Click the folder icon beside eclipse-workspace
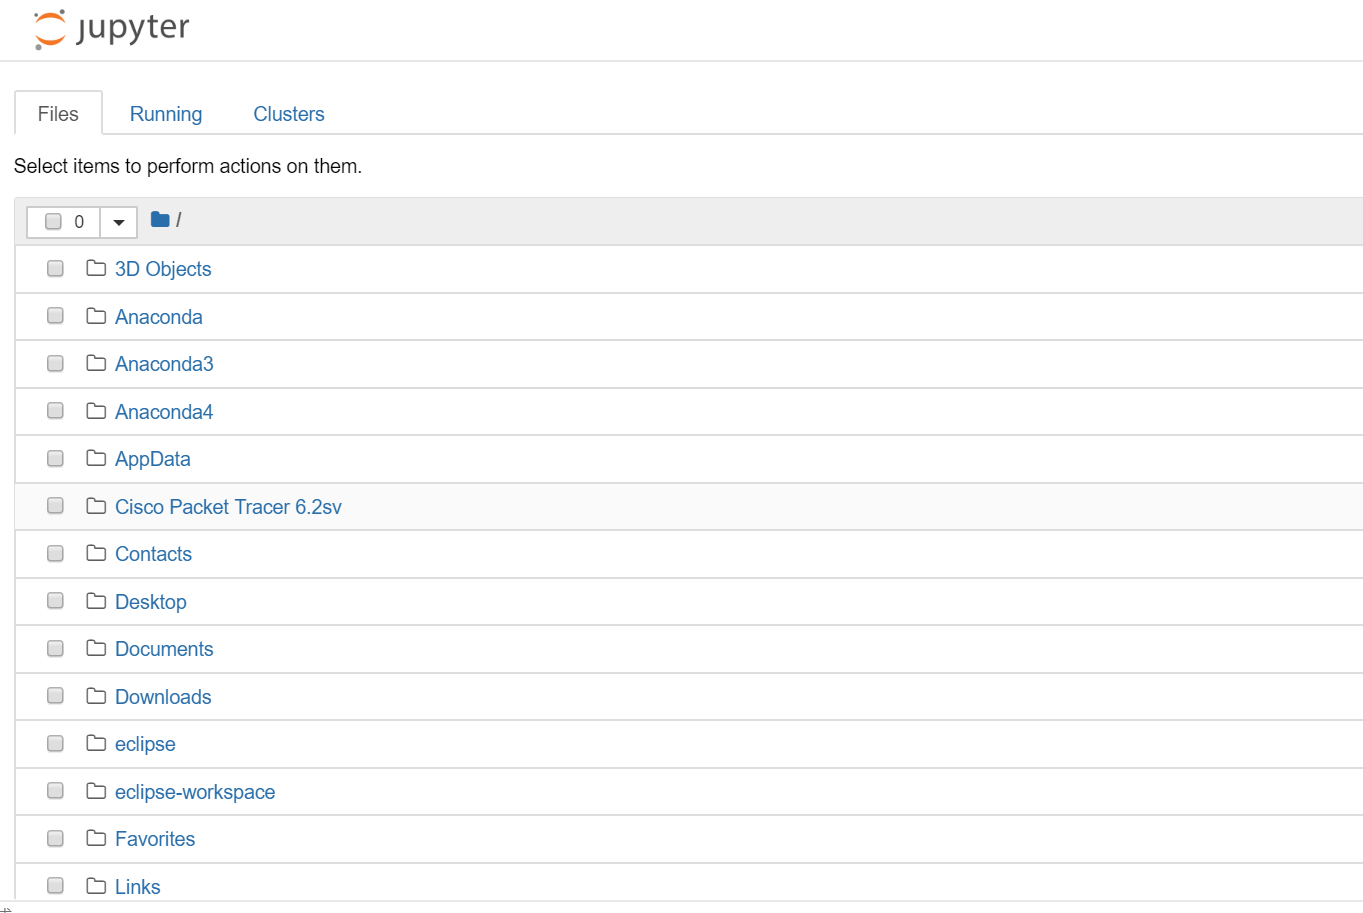The height and width of the screenshot is (913, 1363). pos(96,791)
